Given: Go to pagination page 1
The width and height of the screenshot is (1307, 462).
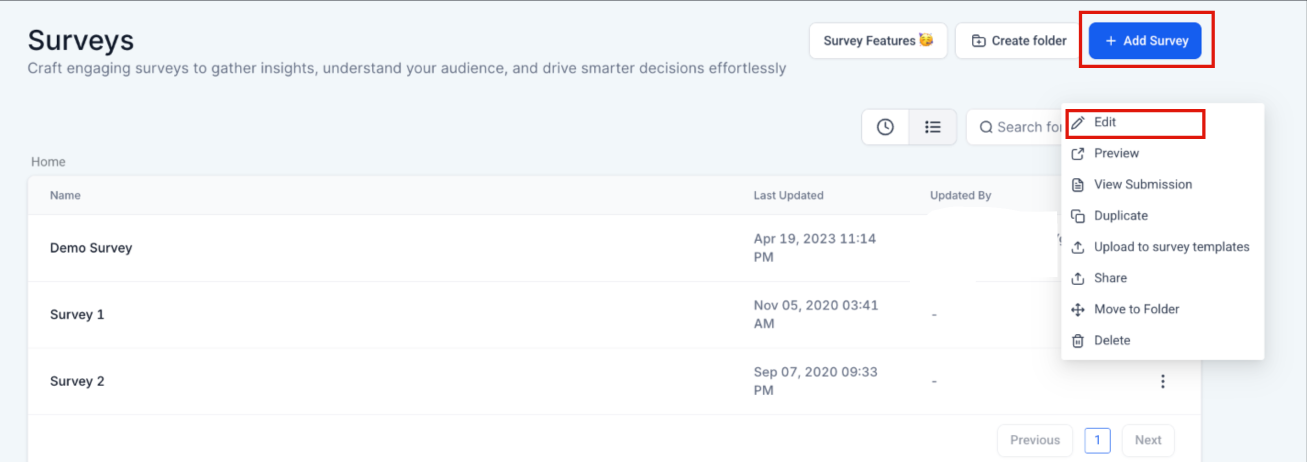Looking at the screenshot, I should click(1097, 440).
